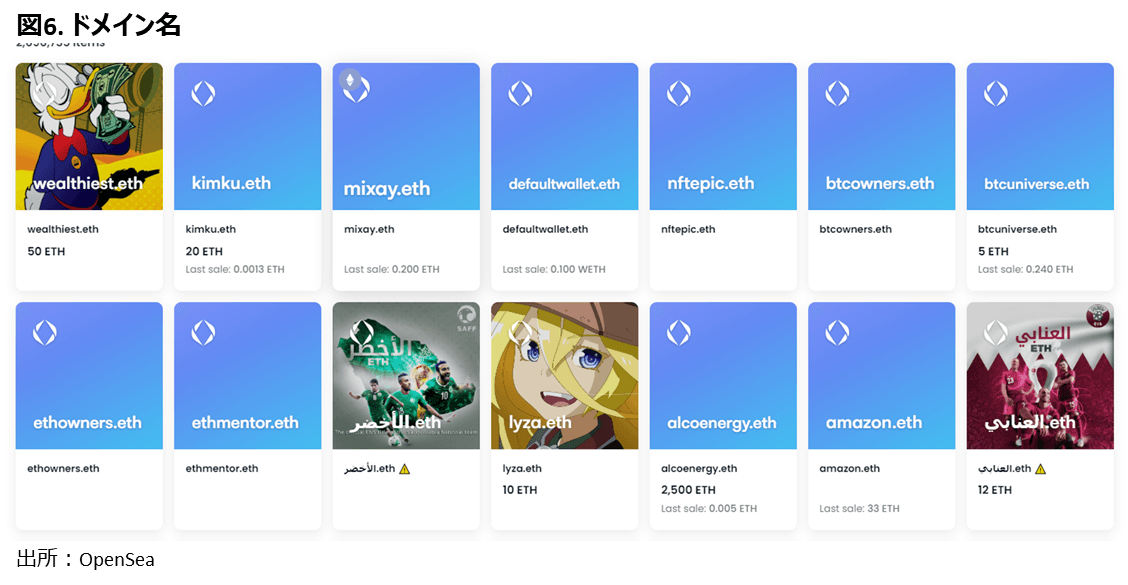Click the 2,500 ETH price on alcoenergy.eth
Image resolution: width=1128 pixels, height=585 pixels.
click(688, 490)
